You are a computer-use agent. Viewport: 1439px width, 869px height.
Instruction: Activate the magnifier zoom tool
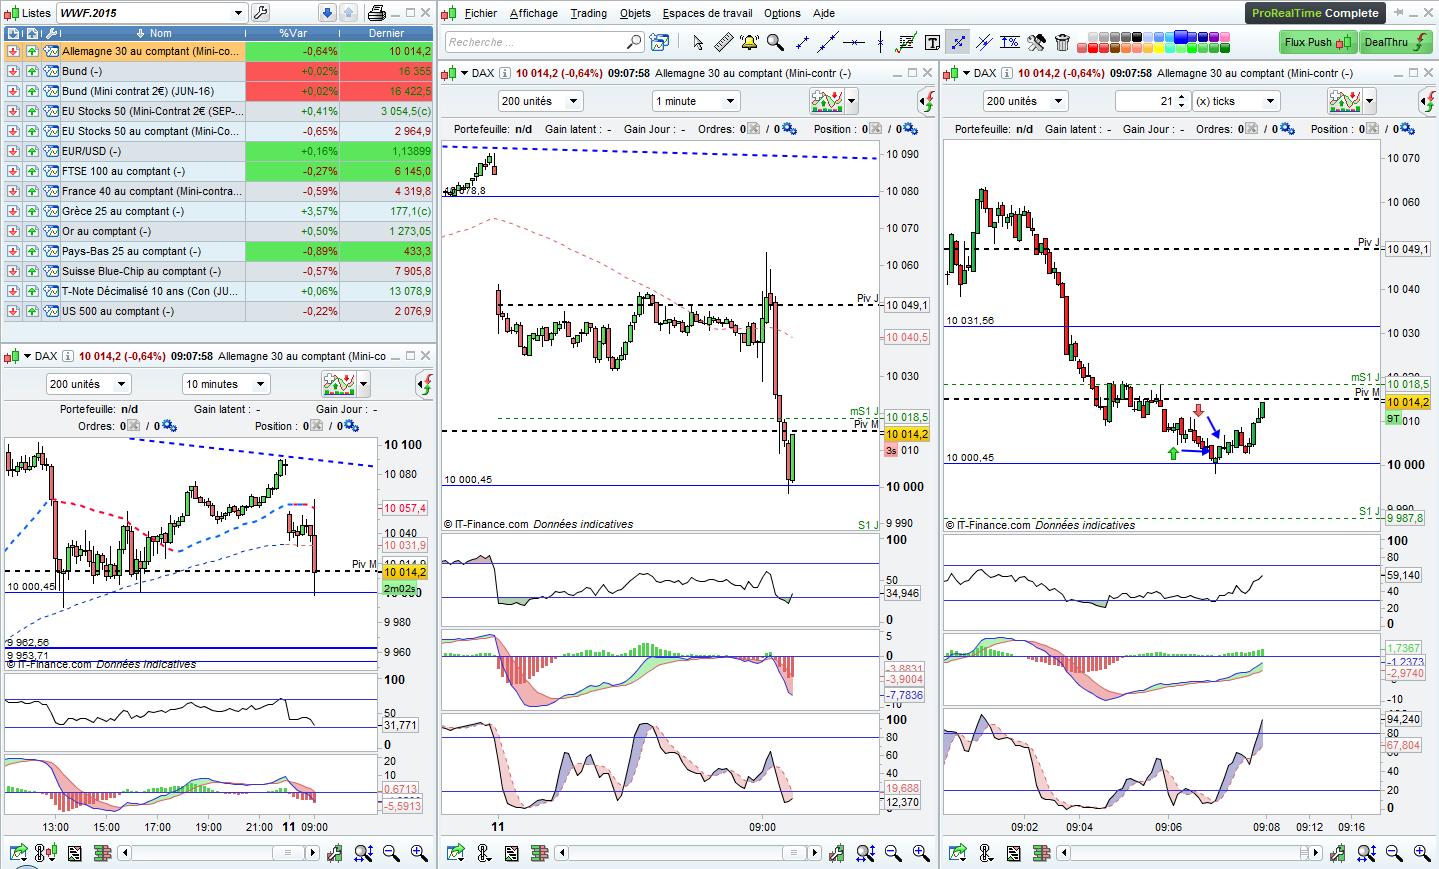[775, 42]
